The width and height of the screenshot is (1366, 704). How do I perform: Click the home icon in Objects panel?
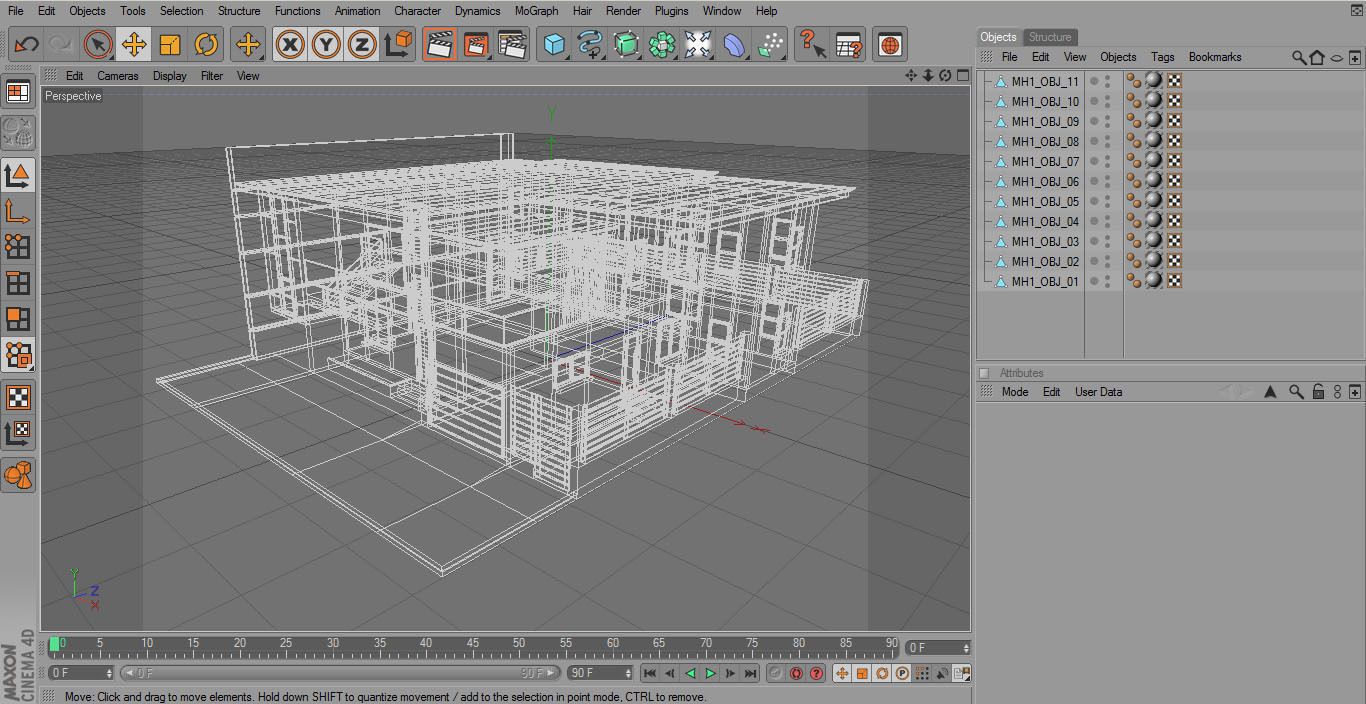1317,57
